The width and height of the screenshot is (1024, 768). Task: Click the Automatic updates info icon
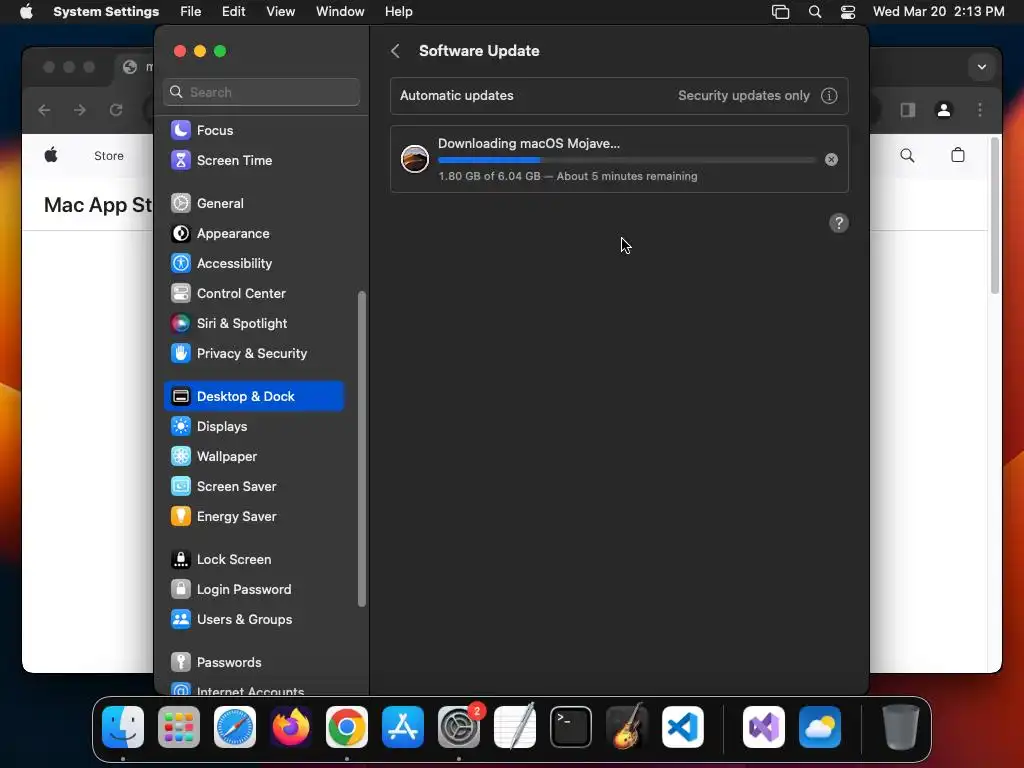point(829,96)
